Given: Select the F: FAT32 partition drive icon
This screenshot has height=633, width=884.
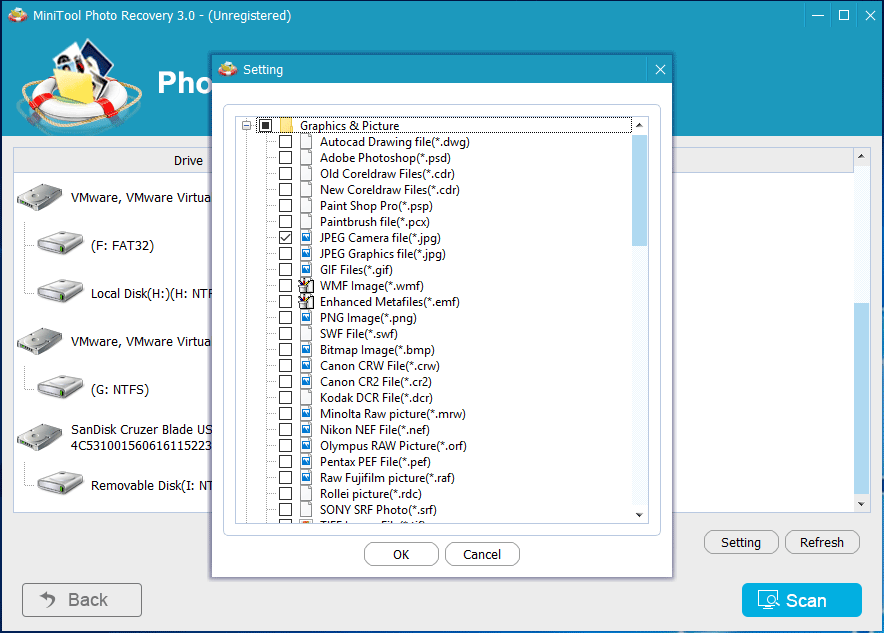Looking at the screenshot, I should 60,243.
